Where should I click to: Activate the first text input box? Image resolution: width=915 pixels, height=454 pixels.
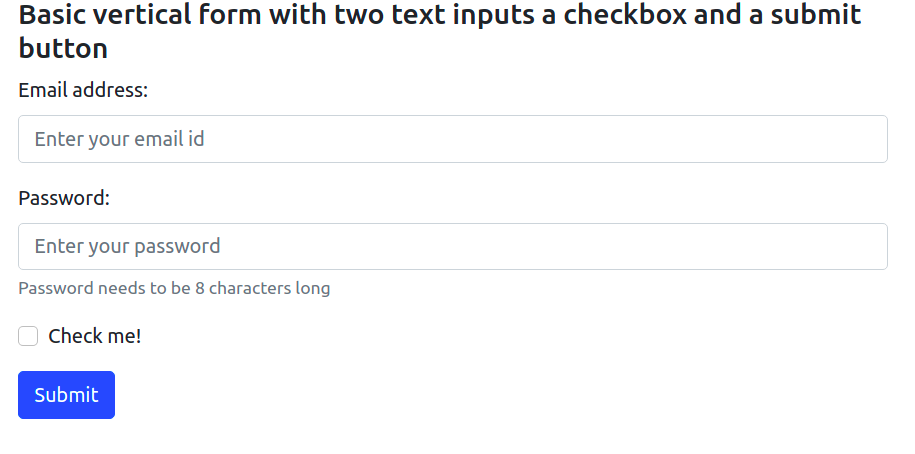point(452,139)
